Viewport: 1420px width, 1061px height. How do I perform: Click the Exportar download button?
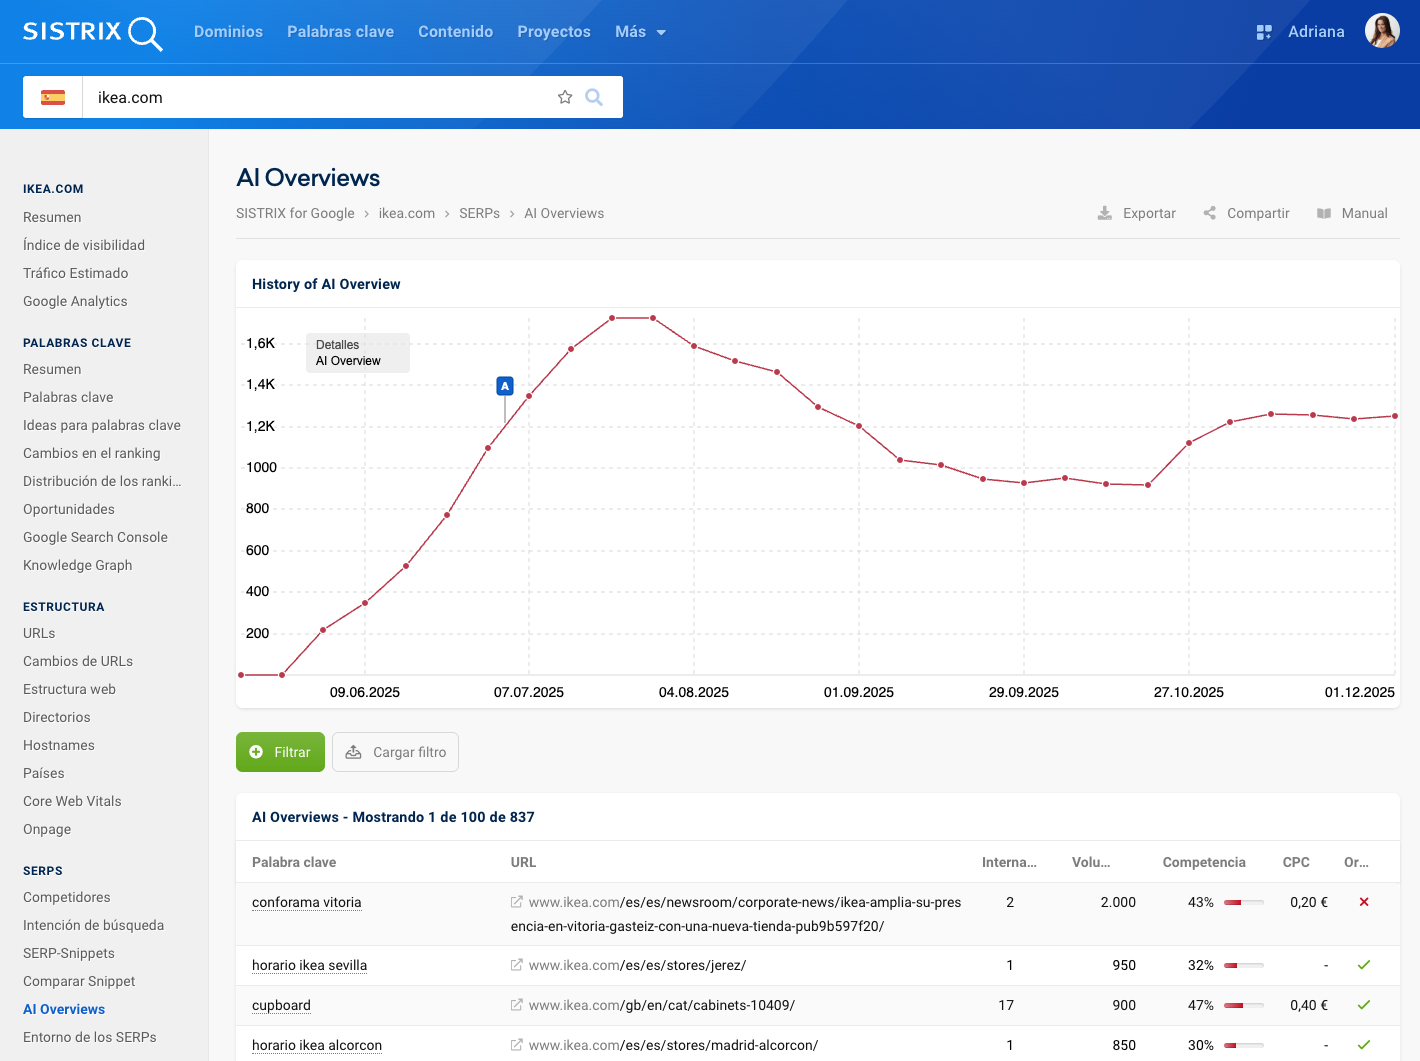pos(1137,213)
